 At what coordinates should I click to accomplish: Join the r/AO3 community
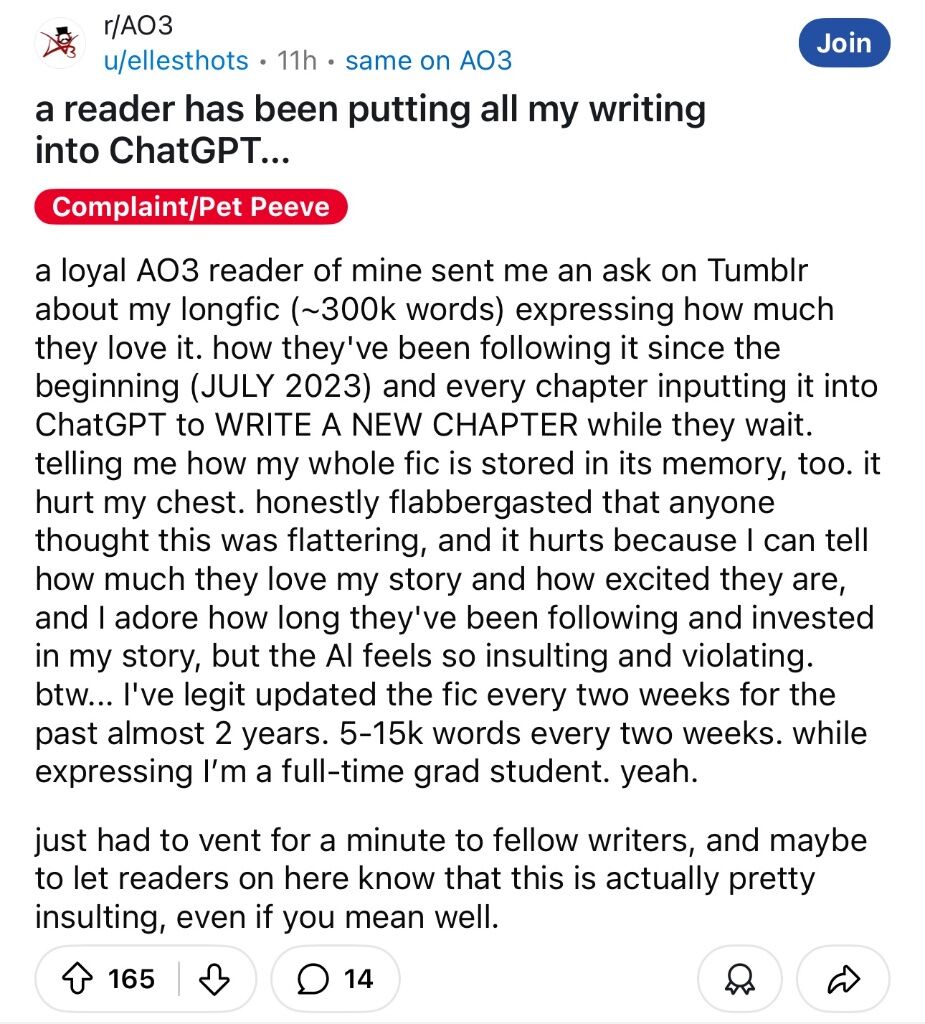point(844,43)
